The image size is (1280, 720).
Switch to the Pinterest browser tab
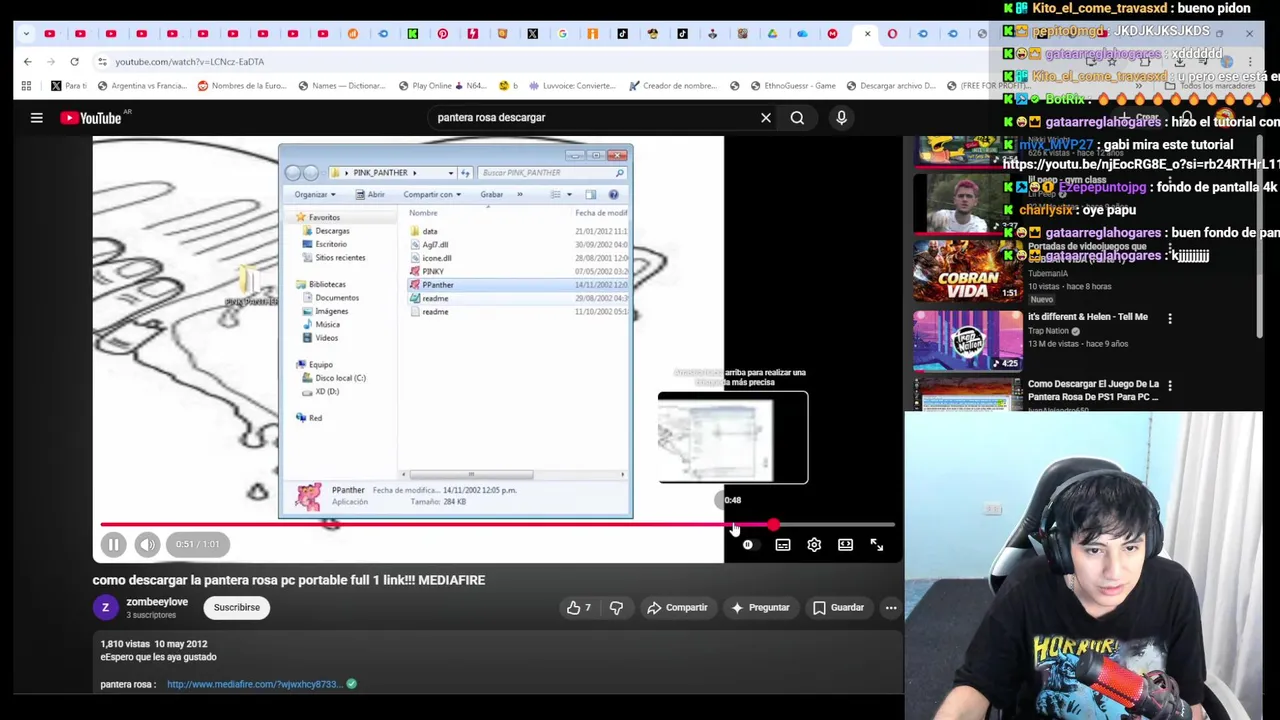pyautogui.click(x=443, y=34)
